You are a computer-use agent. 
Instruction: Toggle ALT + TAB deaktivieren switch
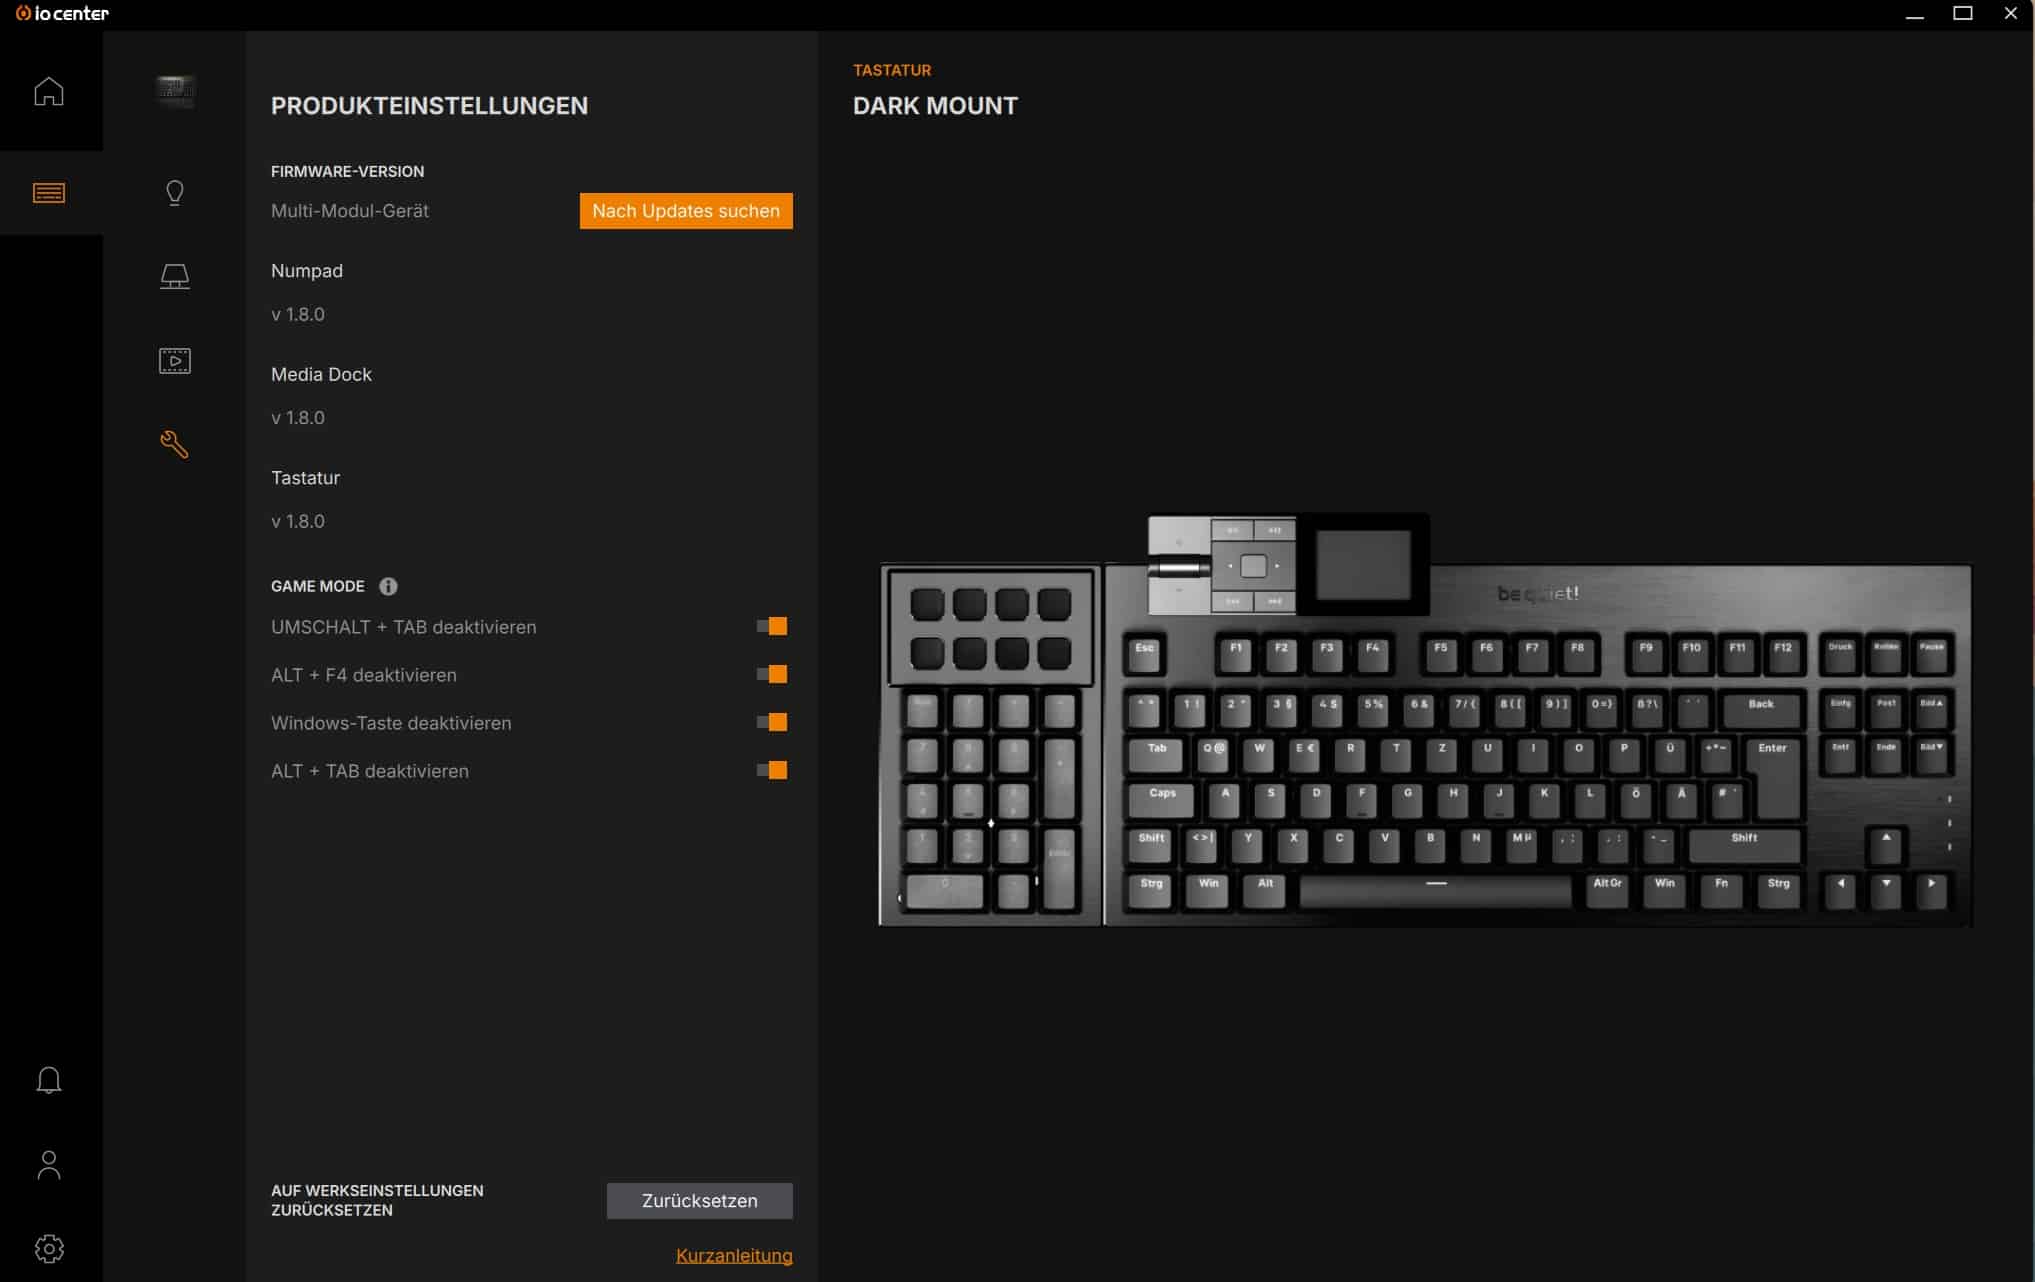772,771
